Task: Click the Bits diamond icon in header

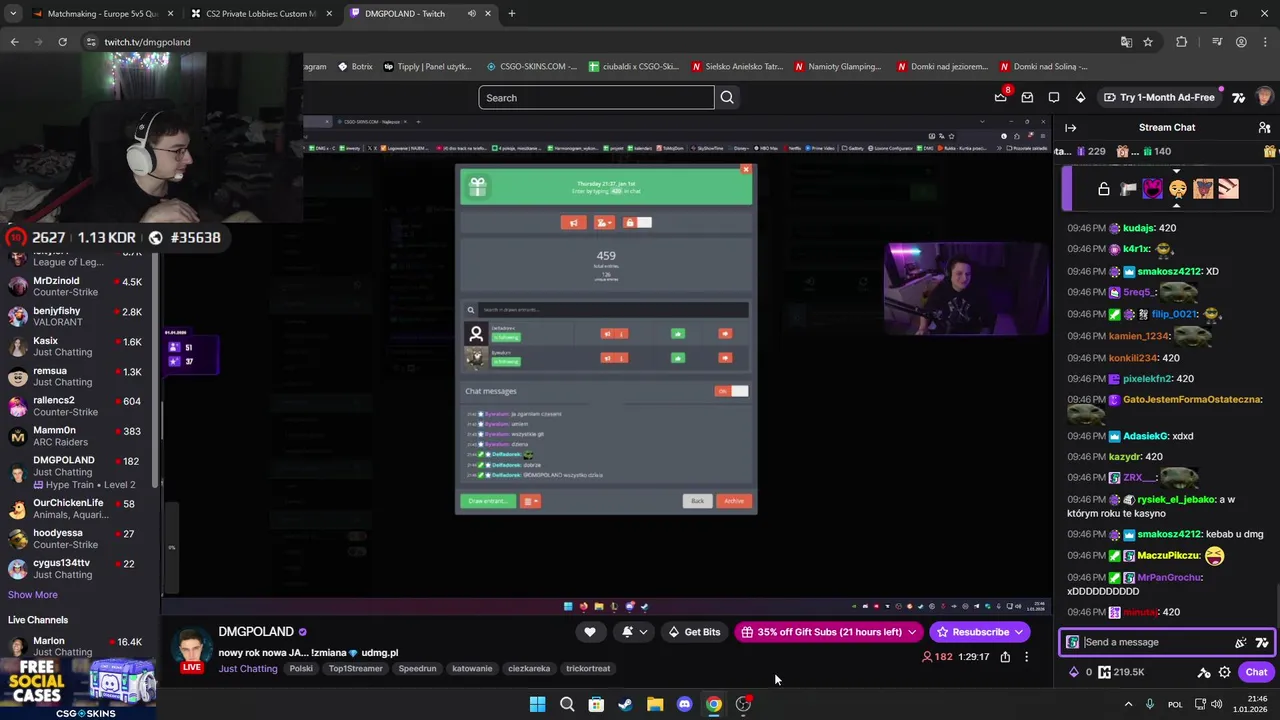Action: click(1080, 97)
